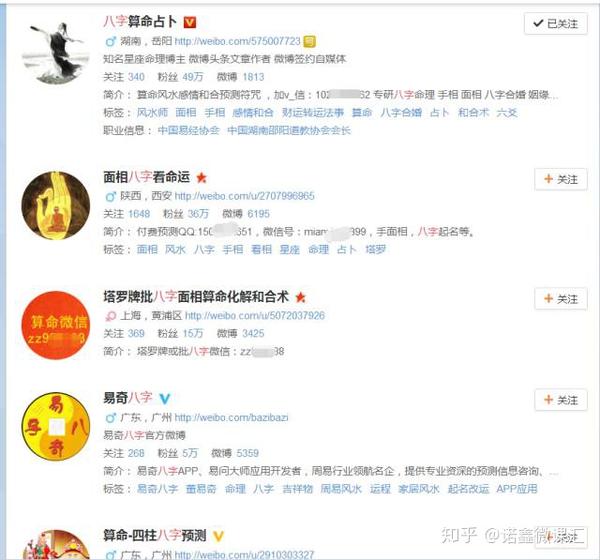This screenshot has height=560, width=600.
Task: Open the red 算命微信 round avatar
Action: click(56, 325)
